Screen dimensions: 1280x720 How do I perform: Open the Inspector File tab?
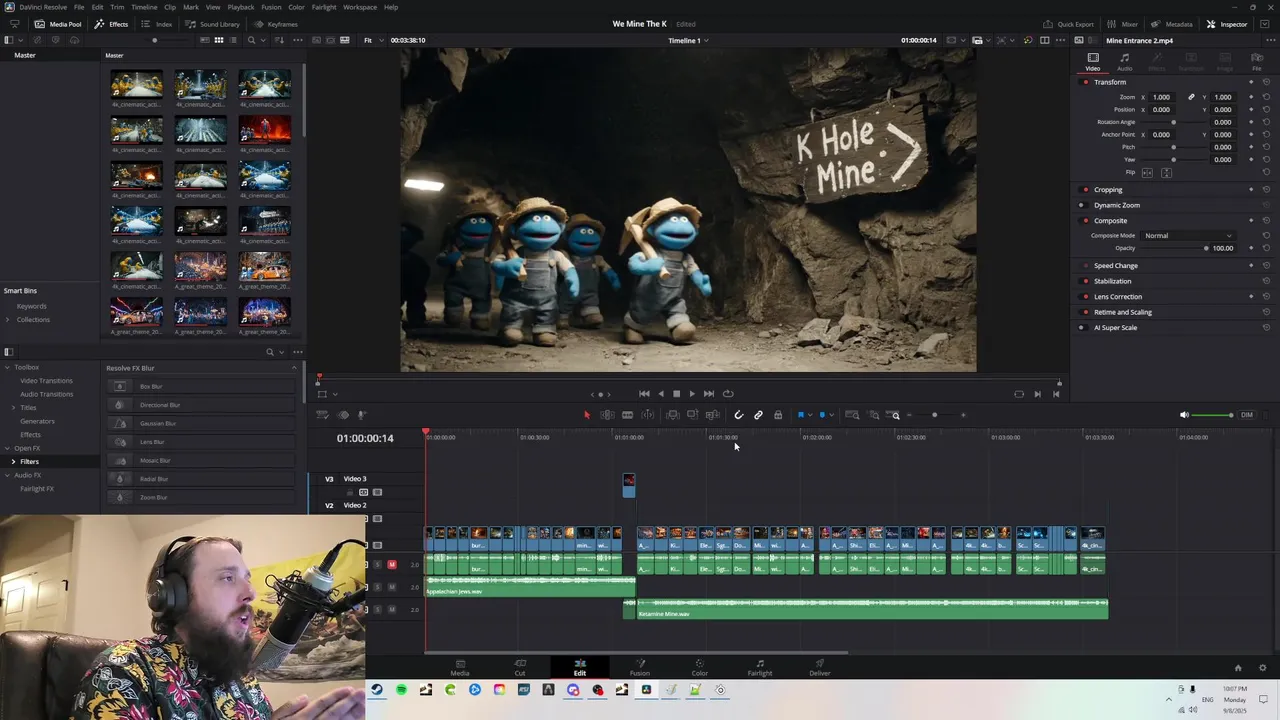pyautogui.click(x=1257, y=62)
